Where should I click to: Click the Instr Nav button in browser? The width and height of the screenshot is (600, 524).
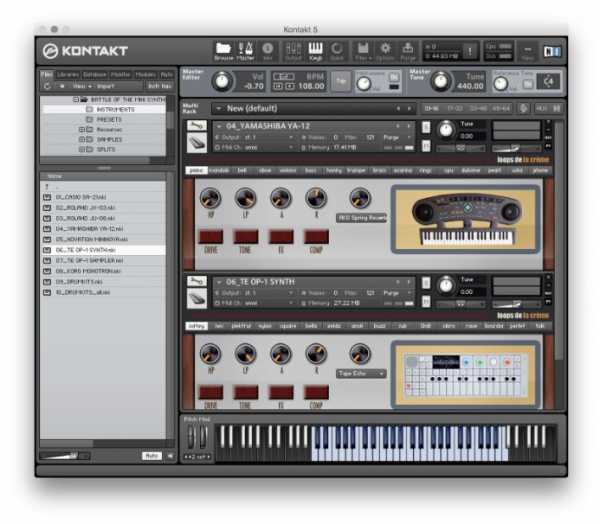160,86
